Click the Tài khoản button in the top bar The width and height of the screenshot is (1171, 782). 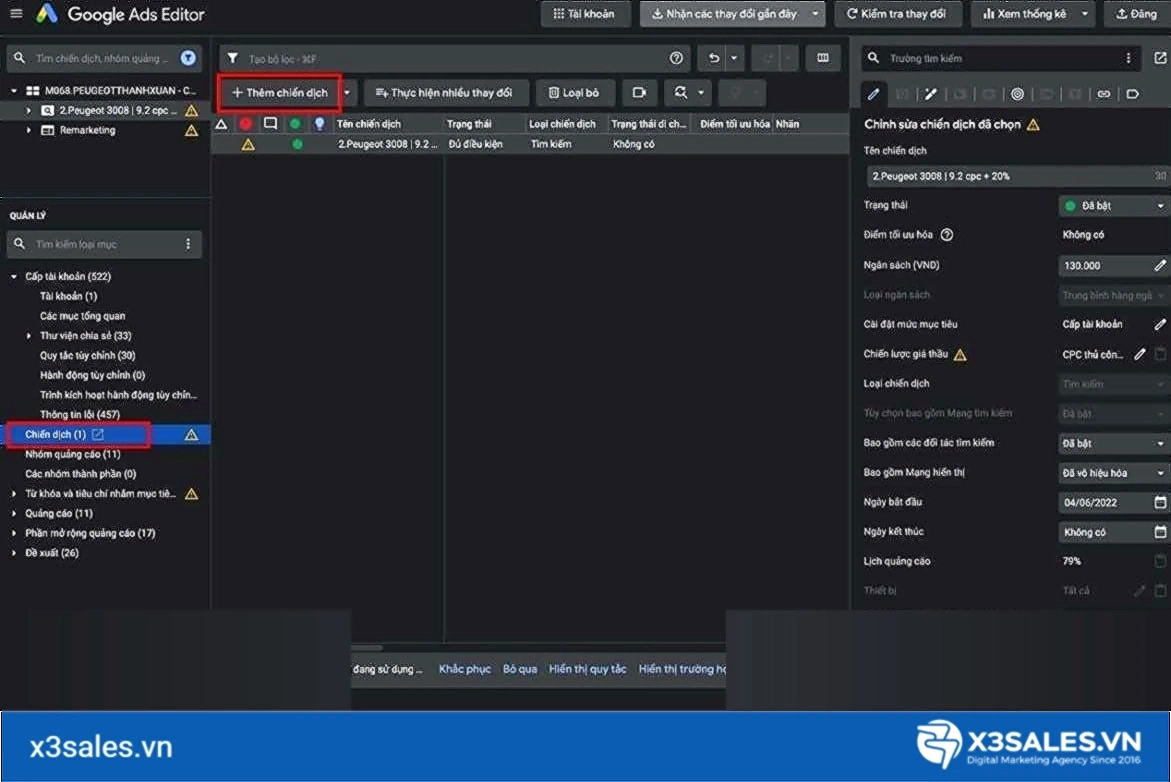click(x=585, y=13)
